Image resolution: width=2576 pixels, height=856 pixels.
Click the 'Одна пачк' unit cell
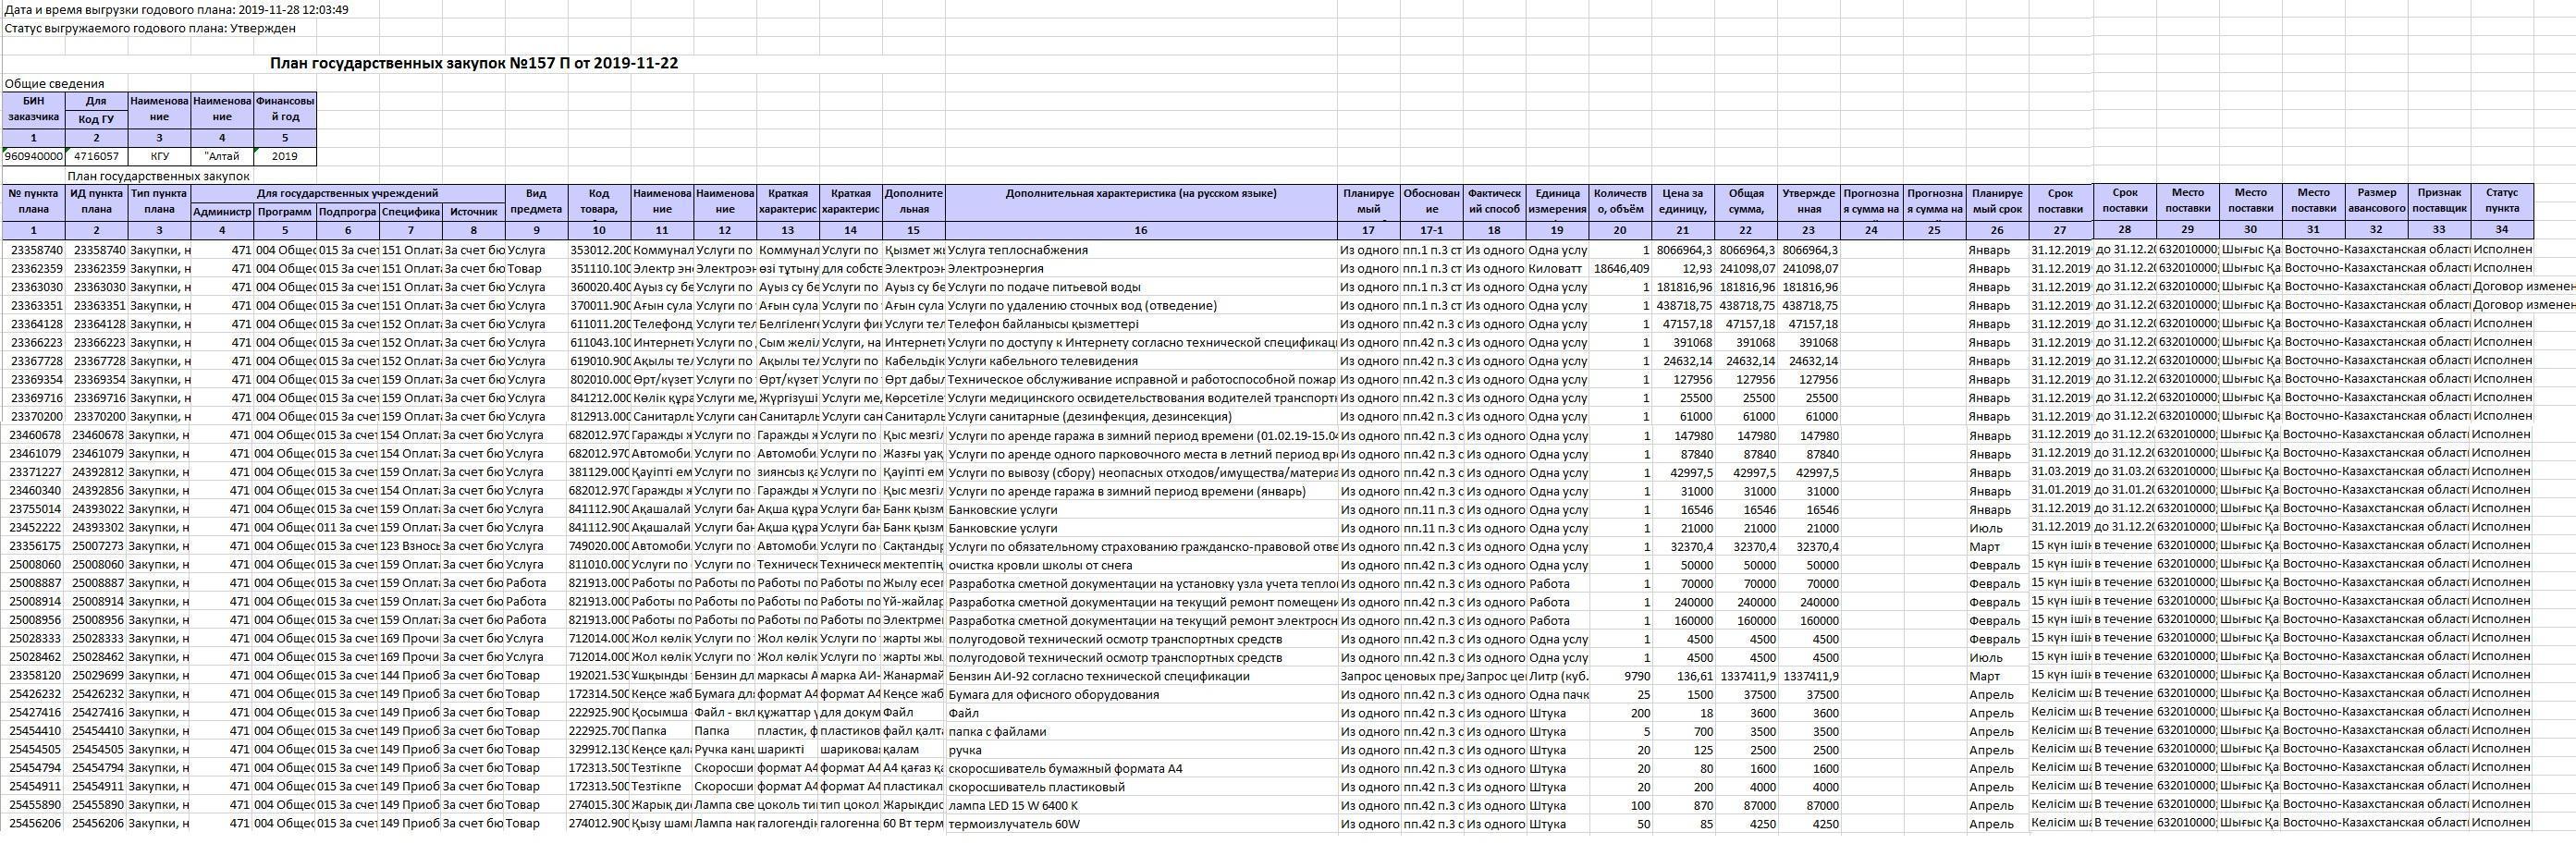(x=1557, y=694)
